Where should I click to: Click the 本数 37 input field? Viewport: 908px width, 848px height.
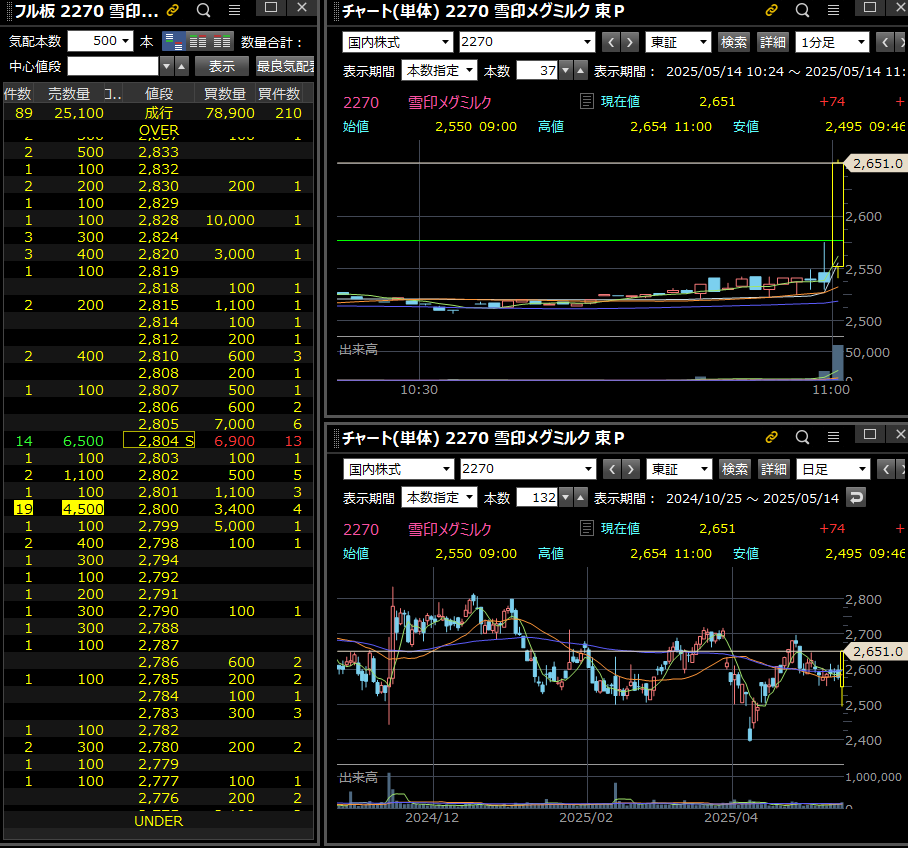click(537, 71)
